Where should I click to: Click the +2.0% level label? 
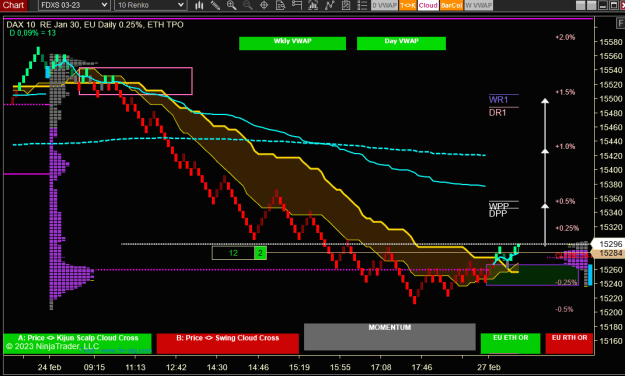(565, 37)
